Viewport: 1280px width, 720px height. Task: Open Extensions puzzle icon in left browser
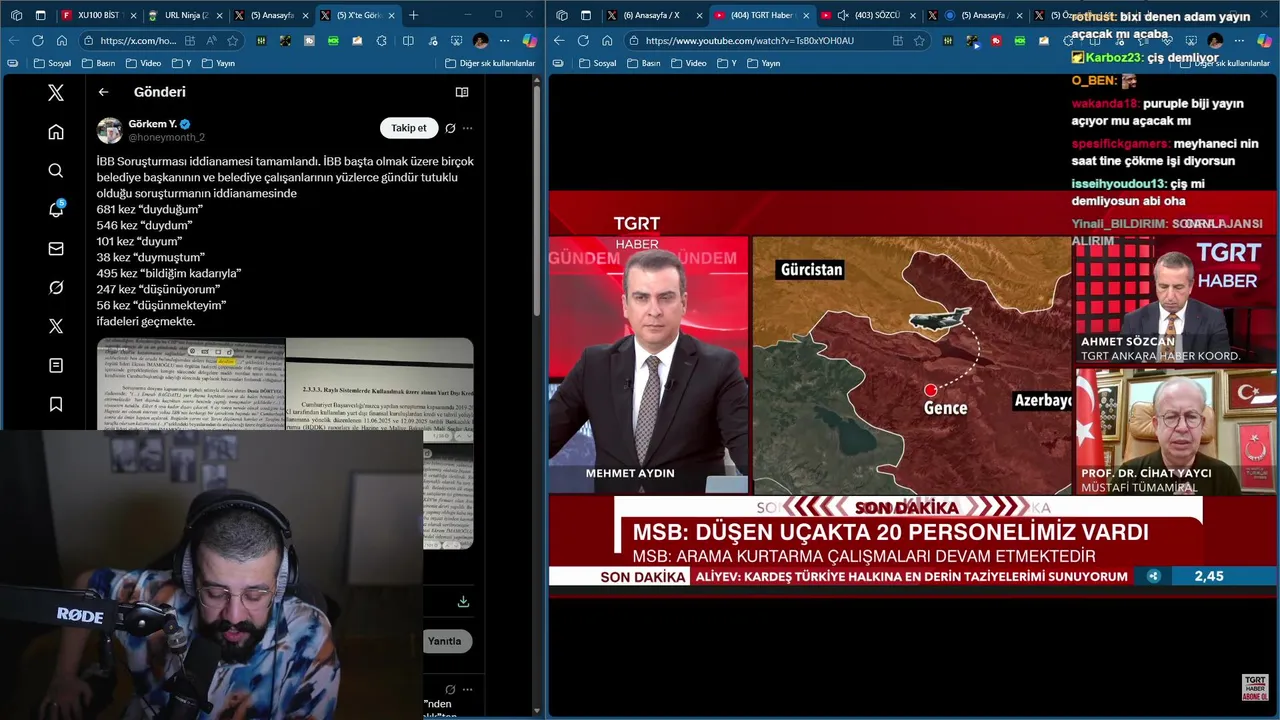[381, 41]
